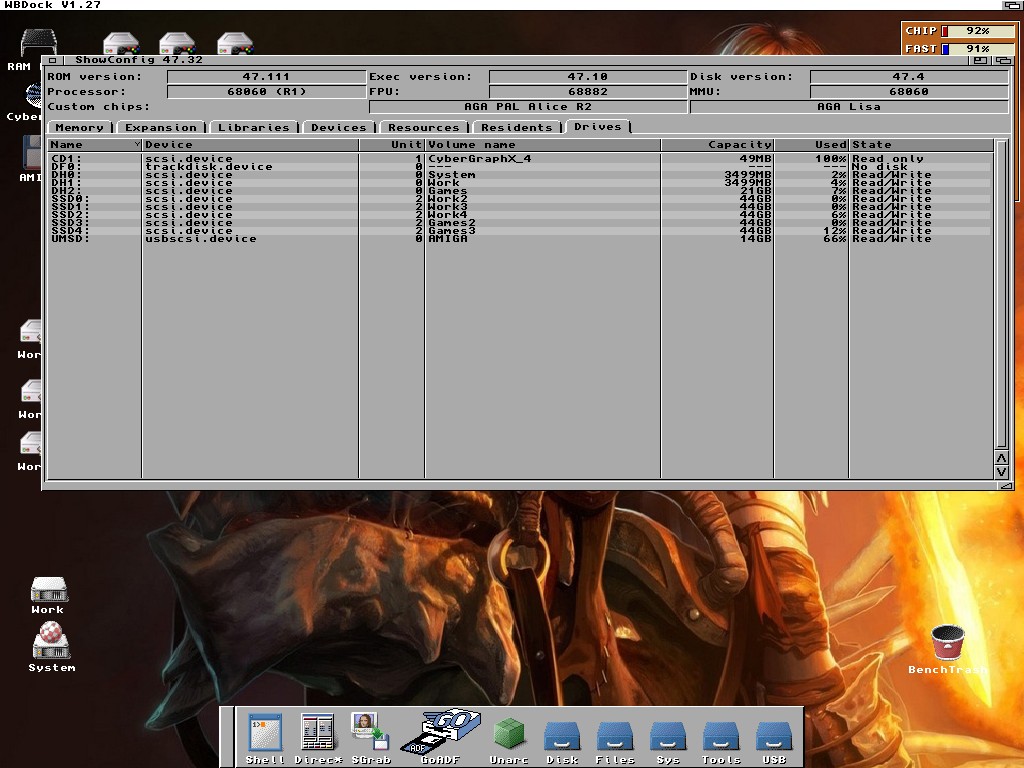This screenshot has width=1024, height=768.
Task: Click the Processor field showing 68060 (R1)
Action: pos(266,91)
